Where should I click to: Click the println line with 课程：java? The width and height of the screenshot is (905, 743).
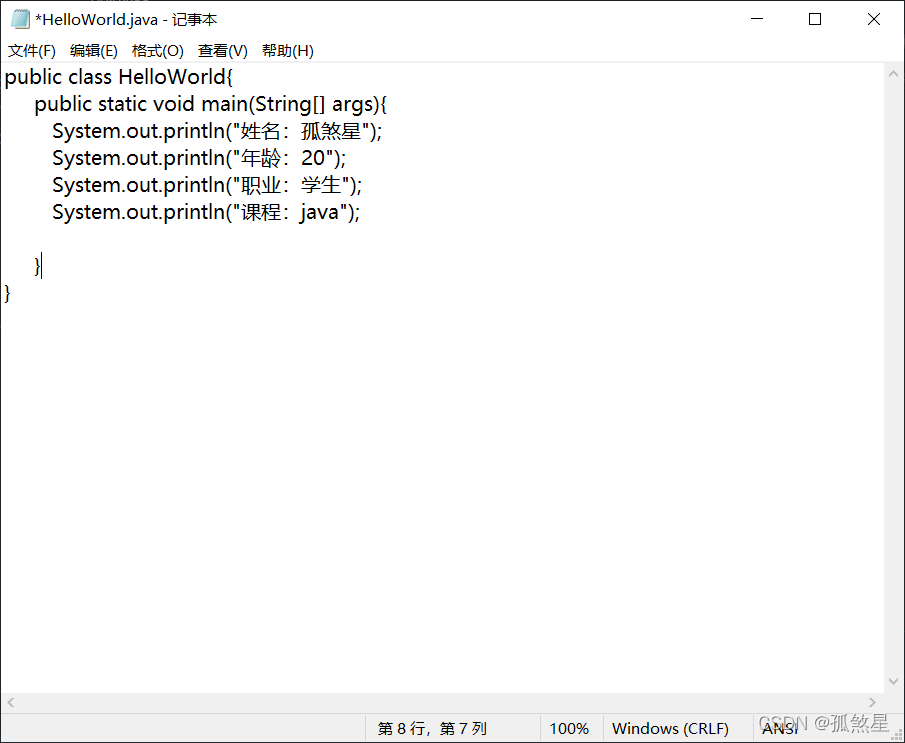[x=206, y=212]
